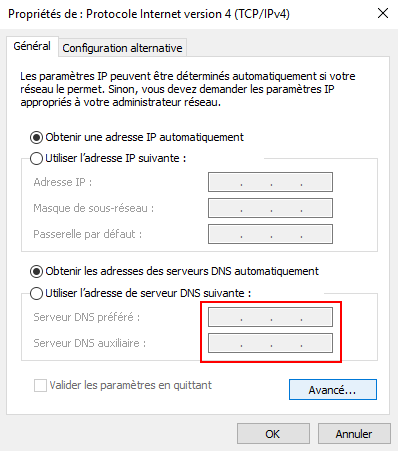Click first octet of Serveur DNS auxiliaire

click(225, 343)
